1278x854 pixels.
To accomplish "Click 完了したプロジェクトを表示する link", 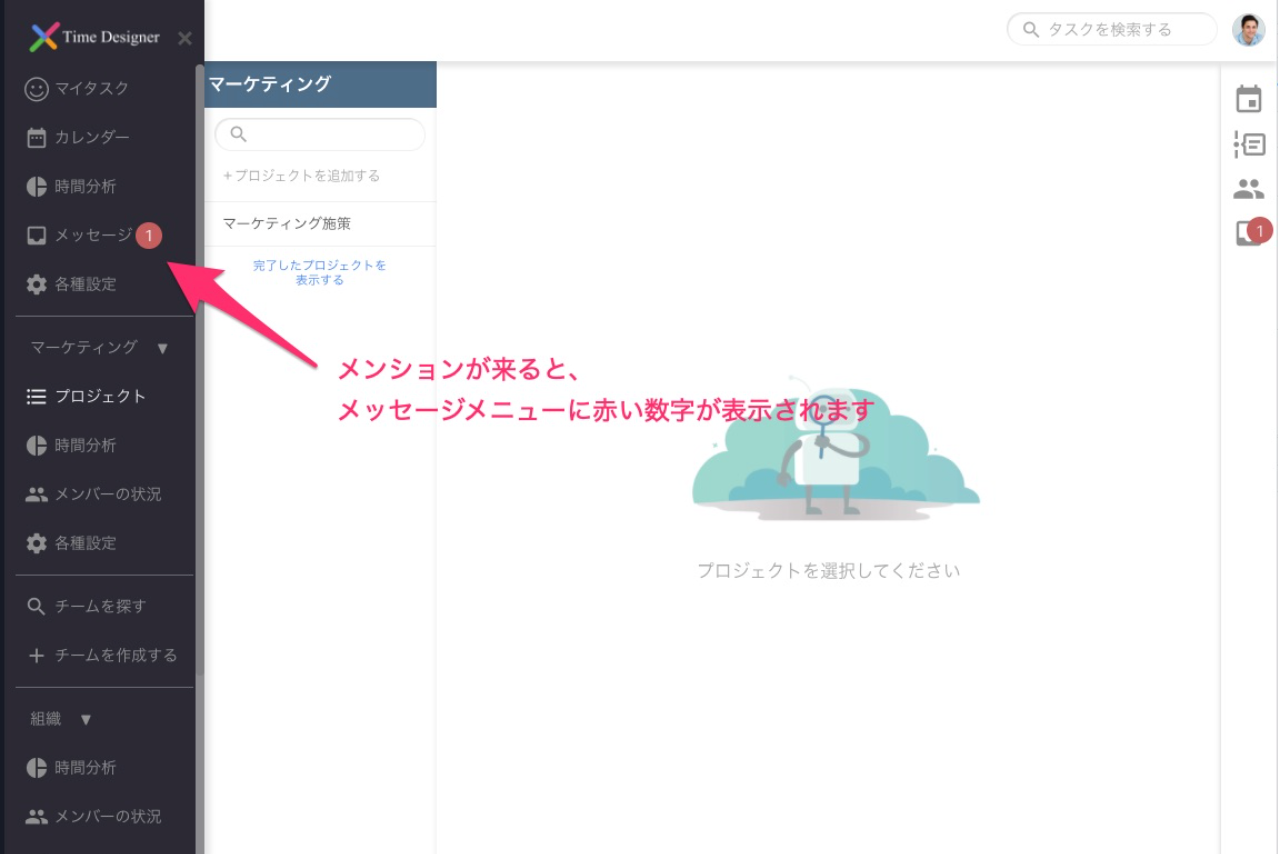I will pyautogui.click(x=319, y=271).
